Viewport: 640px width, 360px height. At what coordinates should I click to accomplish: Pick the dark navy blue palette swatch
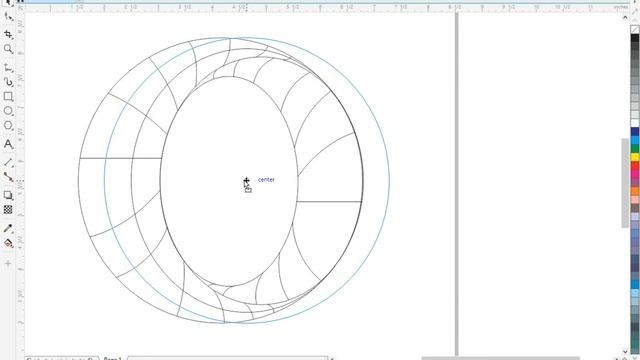tap(635, 131)
